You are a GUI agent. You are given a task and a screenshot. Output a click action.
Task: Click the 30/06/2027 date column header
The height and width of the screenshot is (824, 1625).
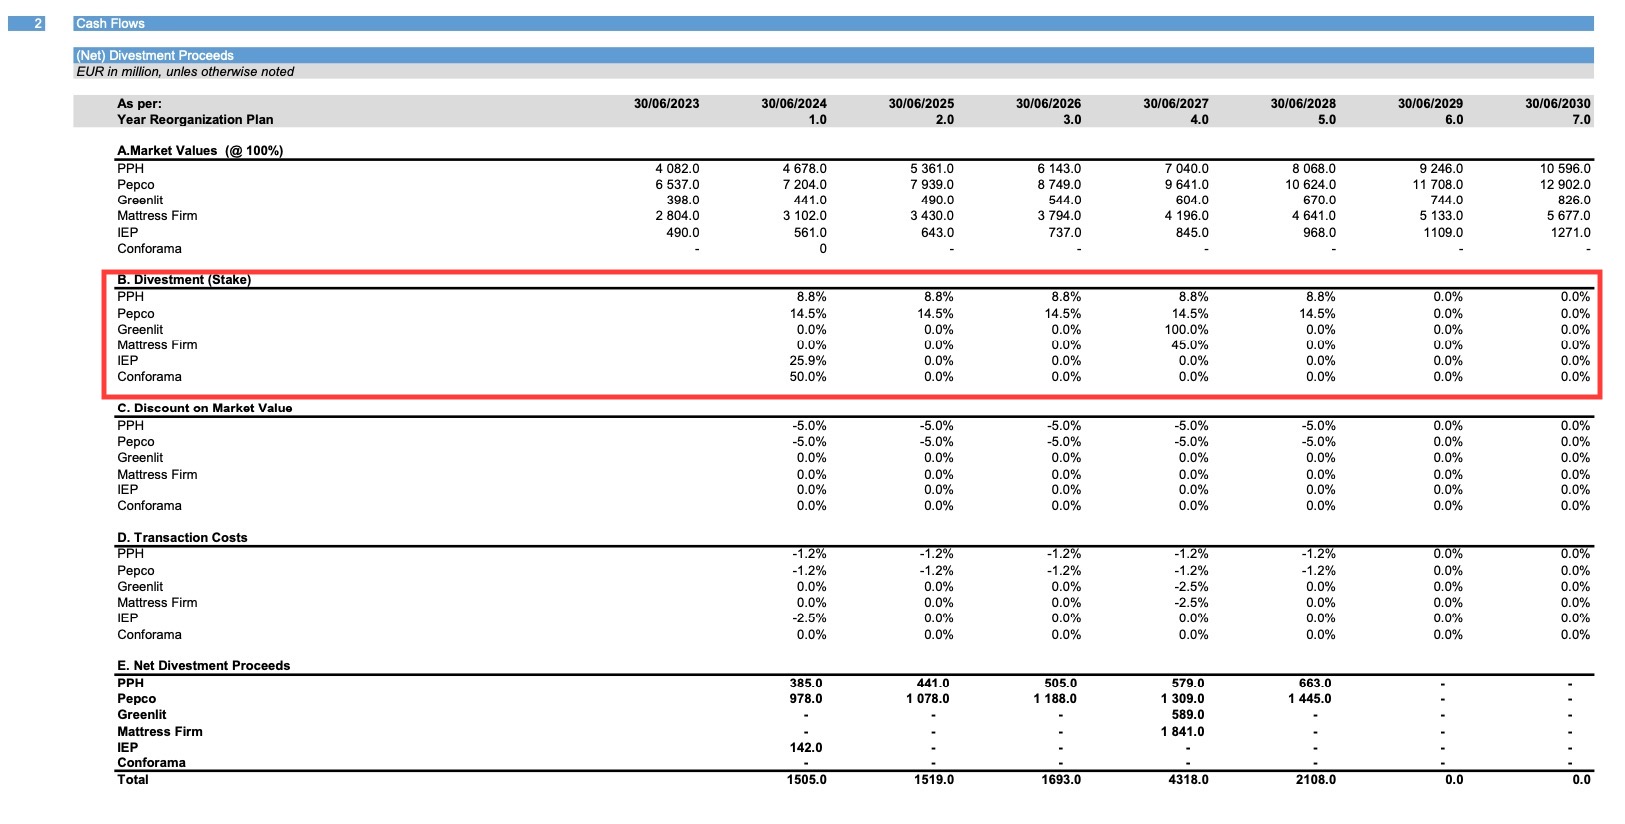[x=1176, y=103]
